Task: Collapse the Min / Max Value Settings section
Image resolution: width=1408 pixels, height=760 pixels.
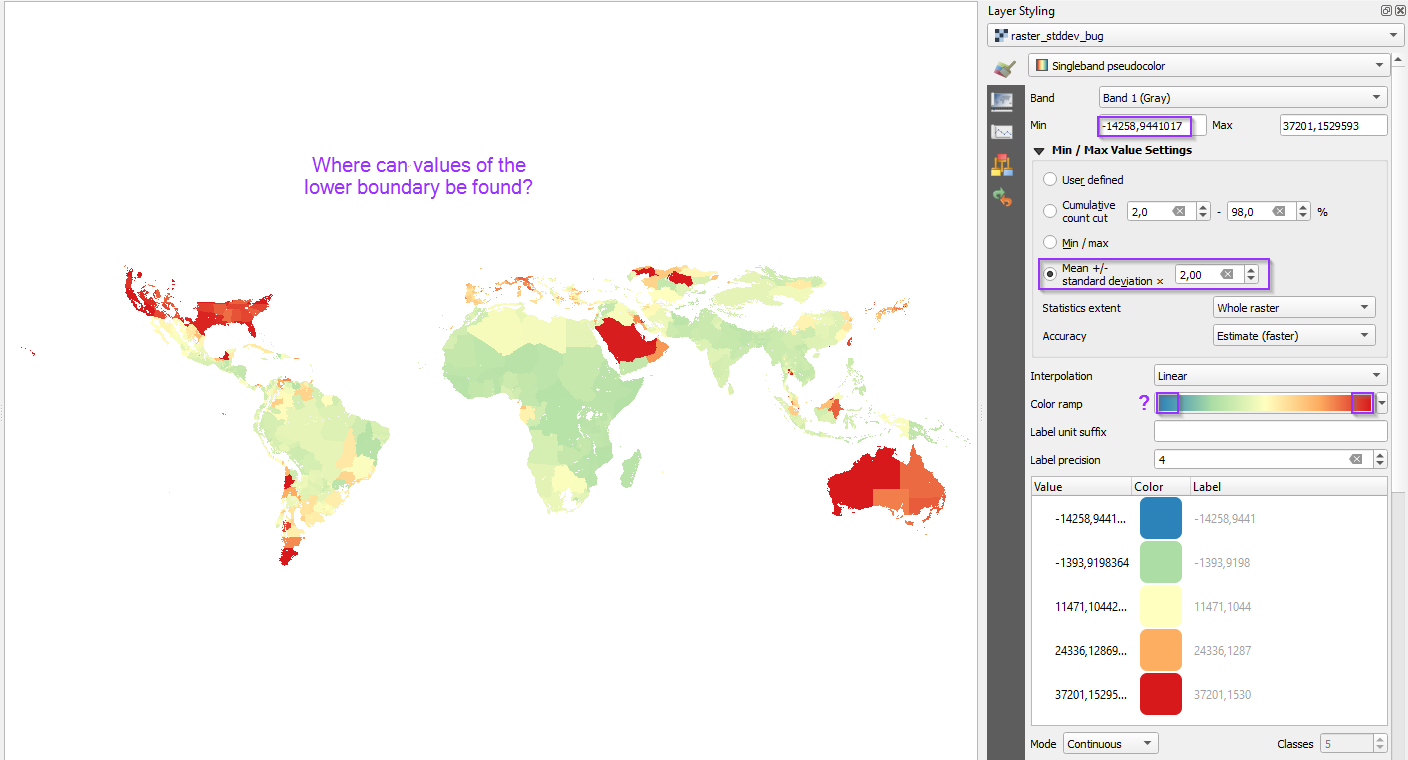Action: coord(1040,149)
